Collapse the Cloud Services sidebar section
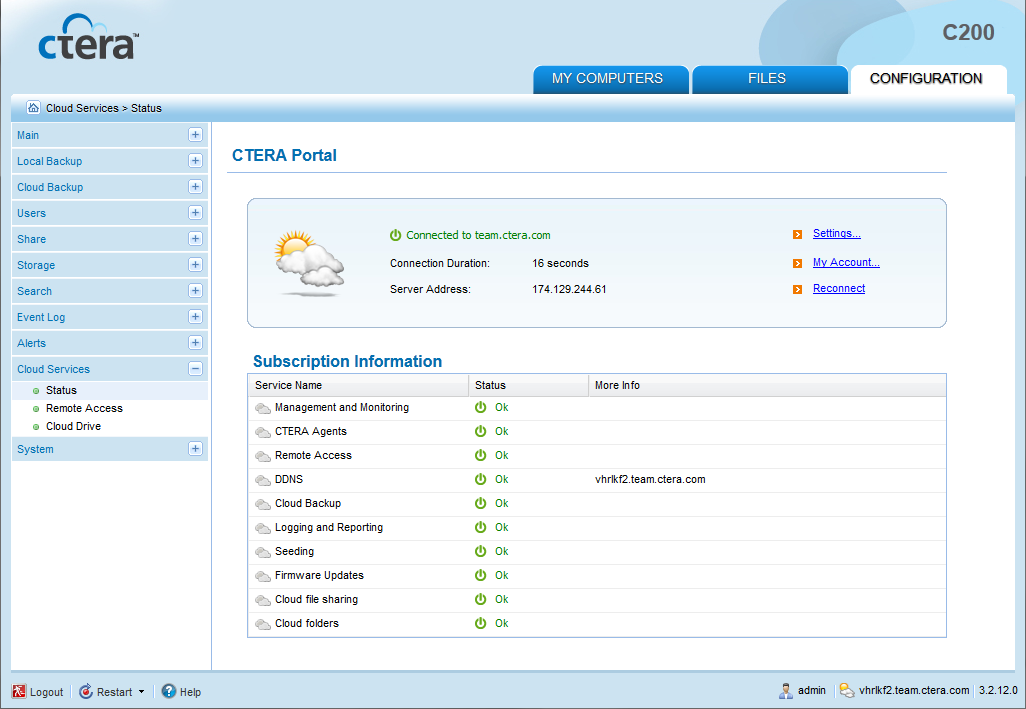This screenshot has width=1026, height=709. [x=195, y=369]
